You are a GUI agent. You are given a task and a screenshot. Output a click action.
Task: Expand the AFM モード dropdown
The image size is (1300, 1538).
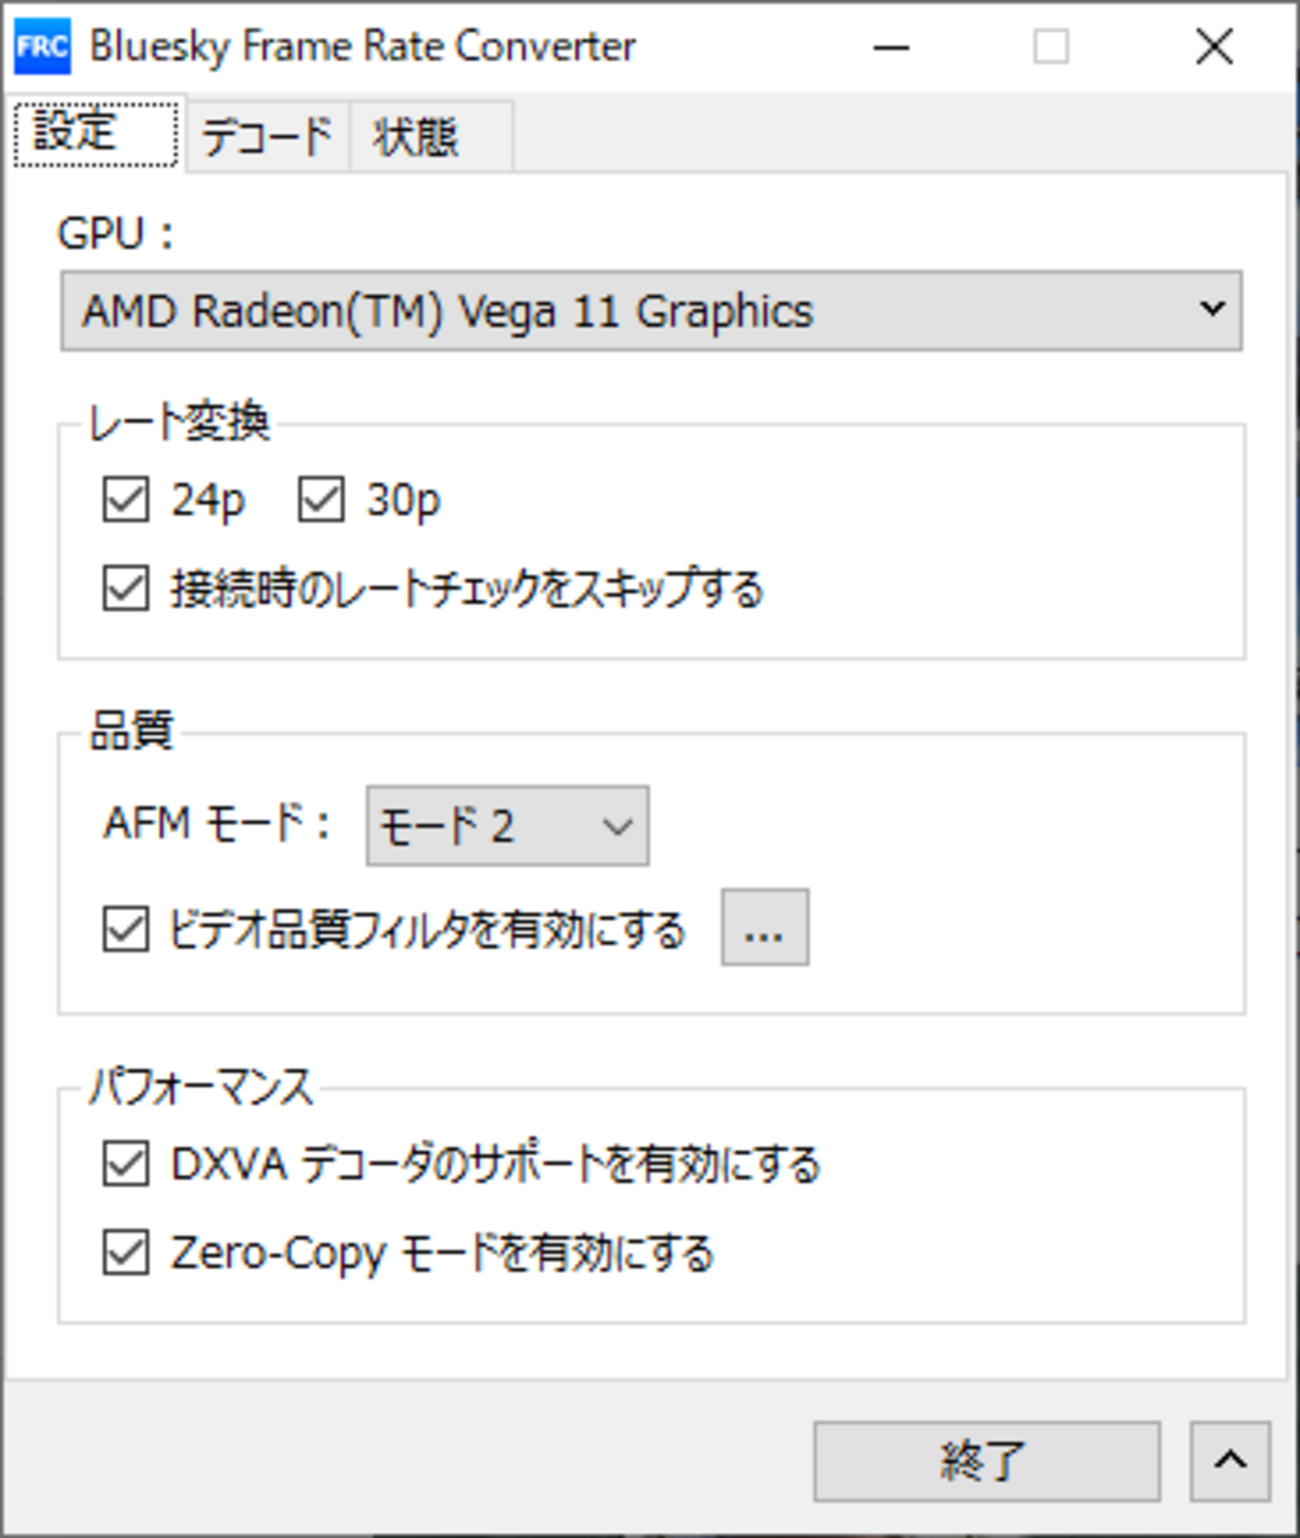[507, 826]
